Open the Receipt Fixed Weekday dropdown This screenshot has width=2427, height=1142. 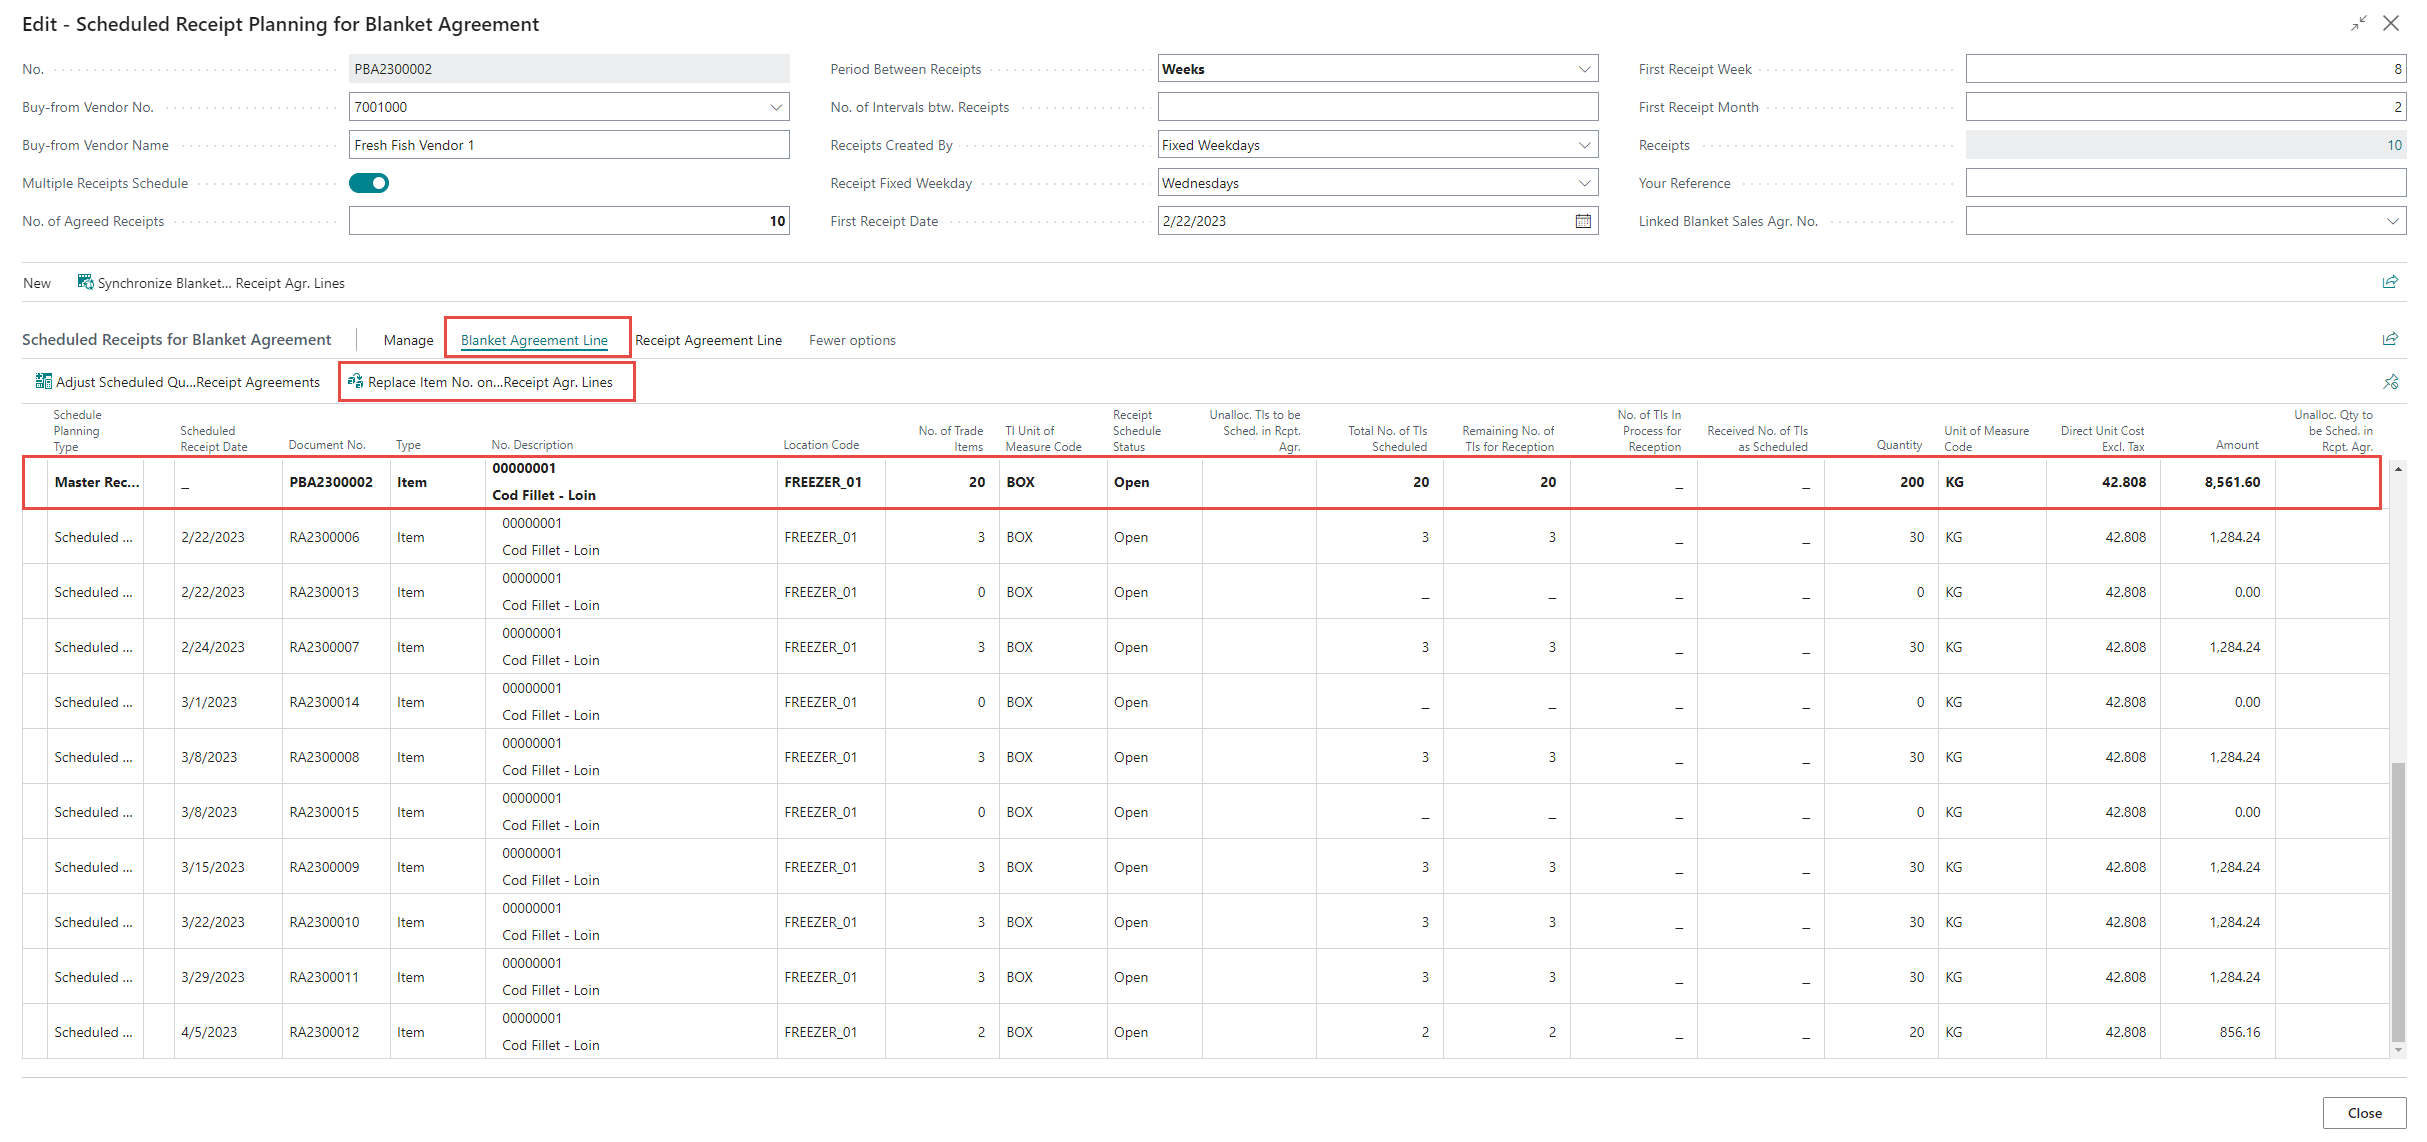tap(1584, 183)
